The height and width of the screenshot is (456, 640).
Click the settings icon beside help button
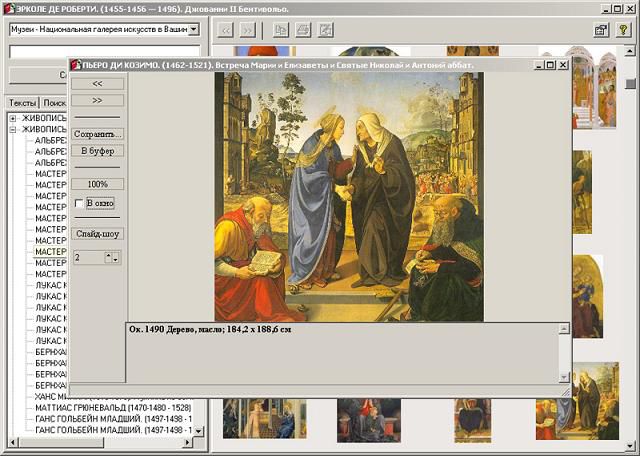[x=603, y=30]
